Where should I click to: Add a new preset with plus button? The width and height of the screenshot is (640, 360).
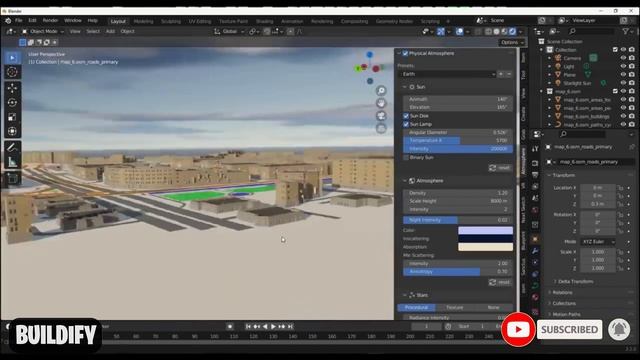501,74
